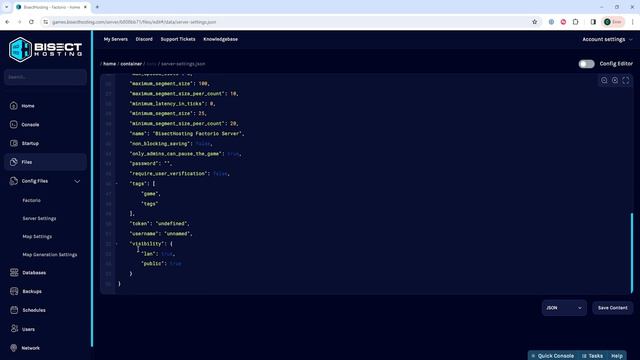Navigate to container breadcrumb link

[x=131, y=64]
